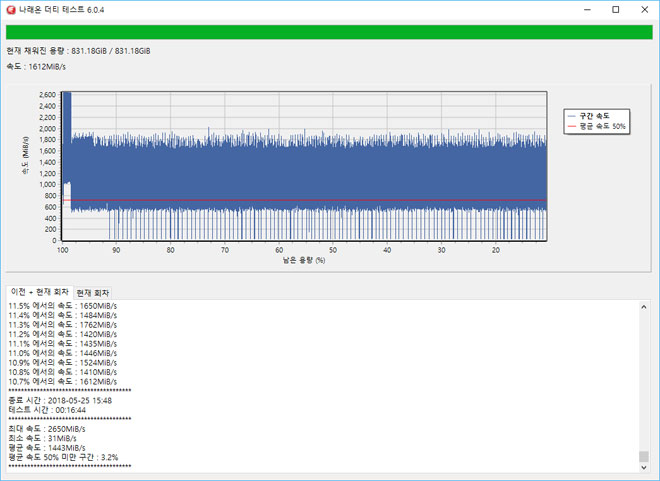
Task: Close the 나래온 더티 테스트 window
Action: tap(644, 10)
